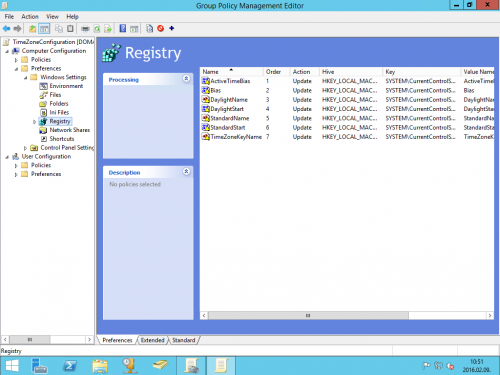Click the Print toolbar icon
Viewport: 500px width, 375px height.
(85, 29)
